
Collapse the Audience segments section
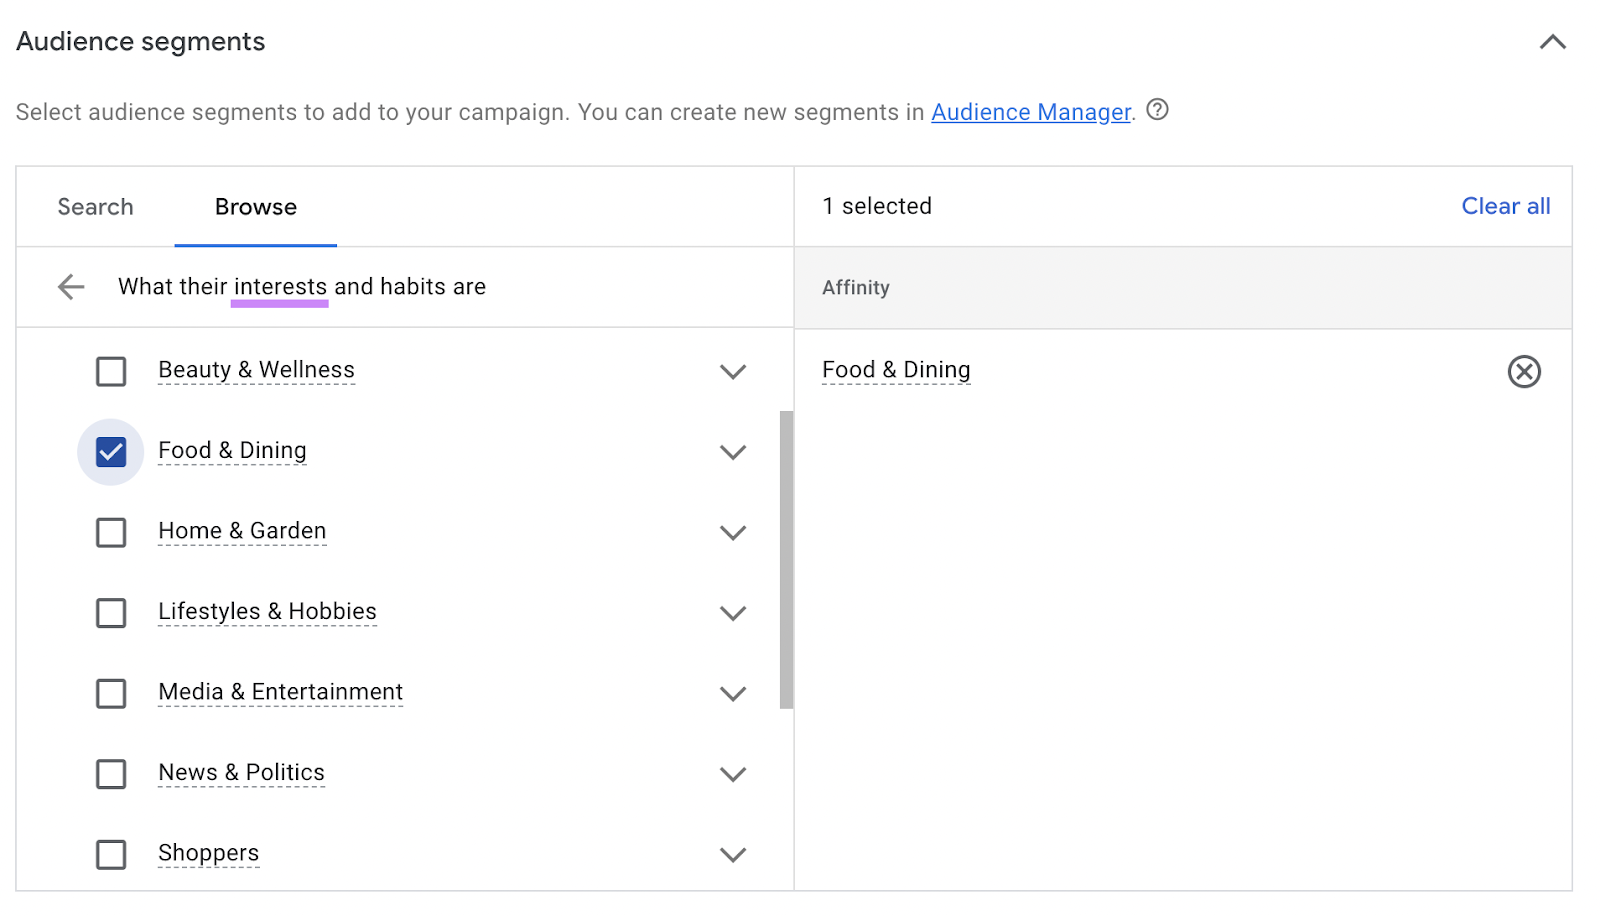[1552, 42]
